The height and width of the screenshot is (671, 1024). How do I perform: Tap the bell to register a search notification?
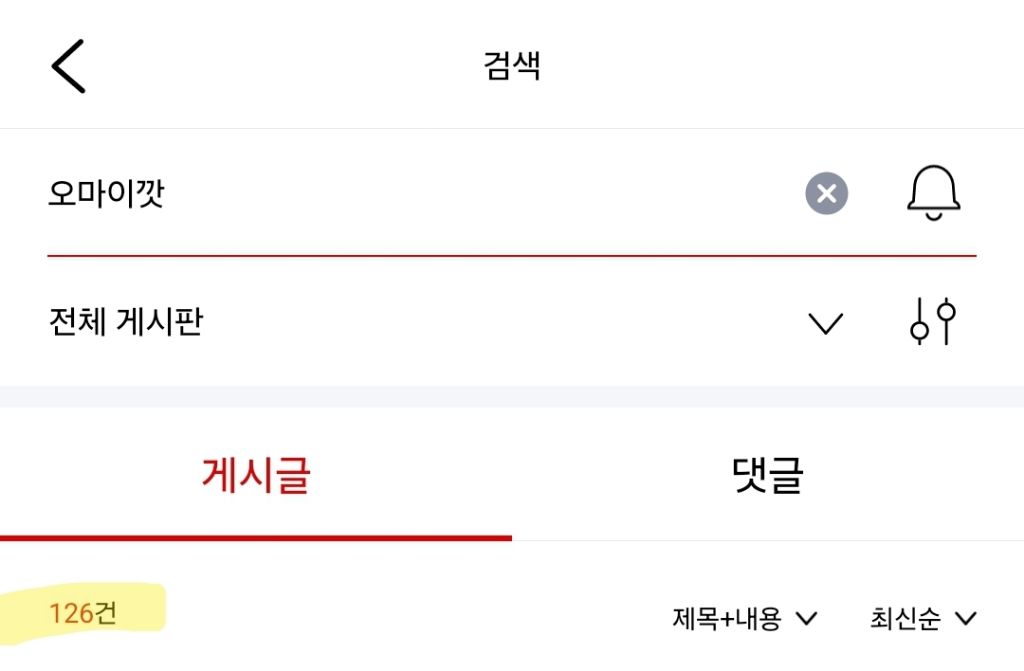934,193
